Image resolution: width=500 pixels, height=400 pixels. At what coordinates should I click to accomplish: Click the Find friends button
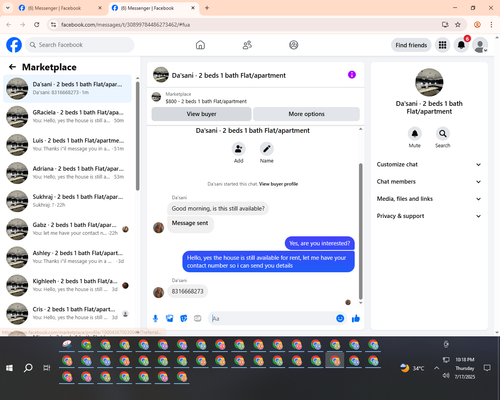point(411,45)
